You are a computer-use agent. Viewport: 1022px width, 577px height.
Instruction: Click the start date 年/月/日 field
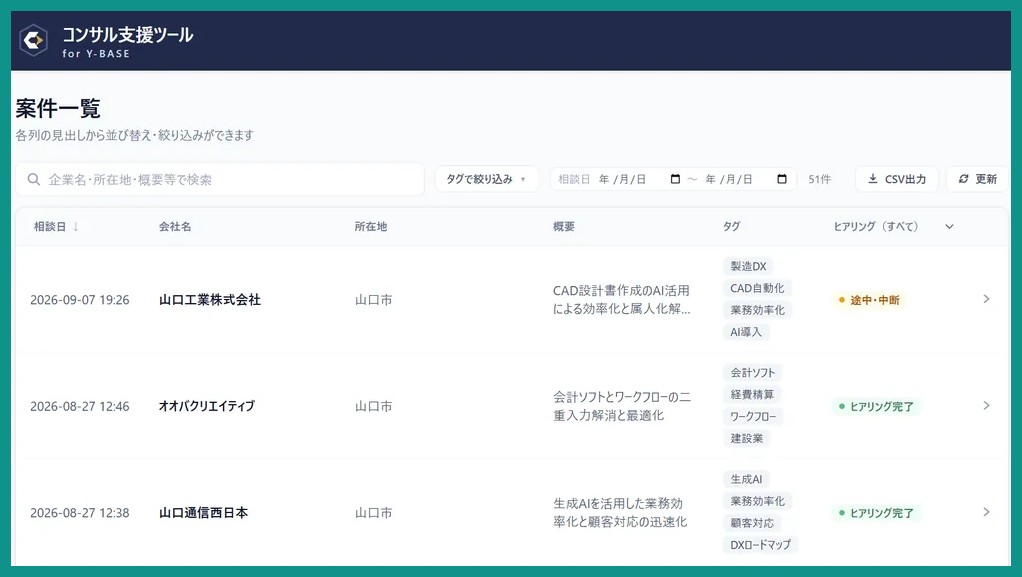(622, 179)
